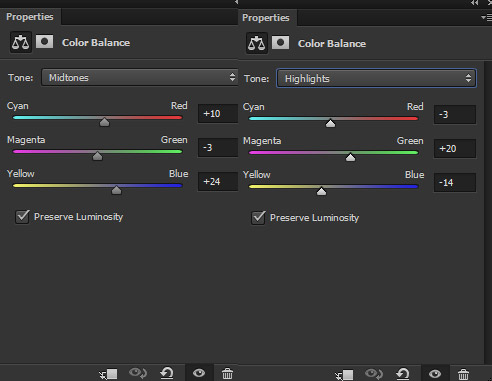Open the Properties panel flyout menu on the right
The height and width of the screenshot is (381, 492).
point(486,17)
